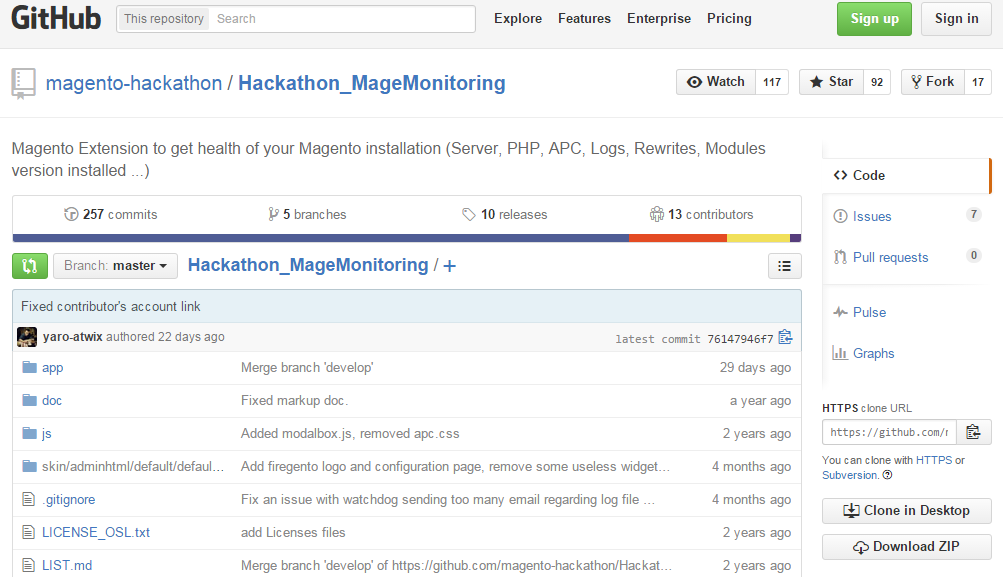1003x577 pixels.
Task: Click the Issues exclamation icon in sidebar
Action: coord(841,216)
